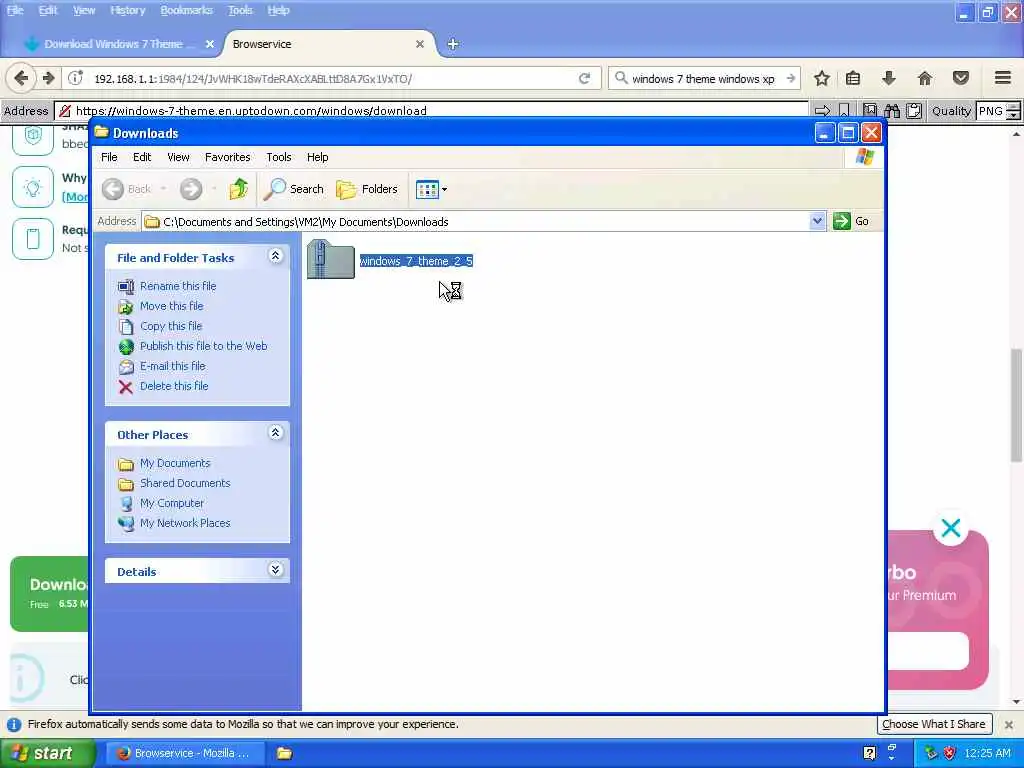Click the Firefox bookmark star icon
Screen dimensions: 1024x768
click(822, 78)
